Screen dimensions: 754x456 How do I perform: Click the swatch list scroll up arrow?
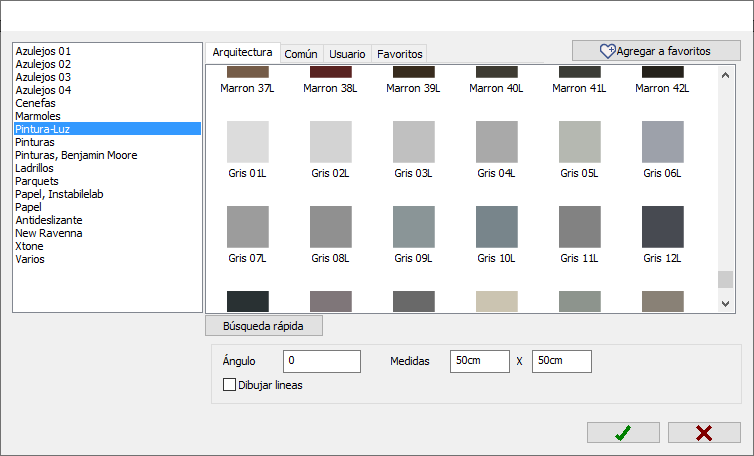point(726,75)
